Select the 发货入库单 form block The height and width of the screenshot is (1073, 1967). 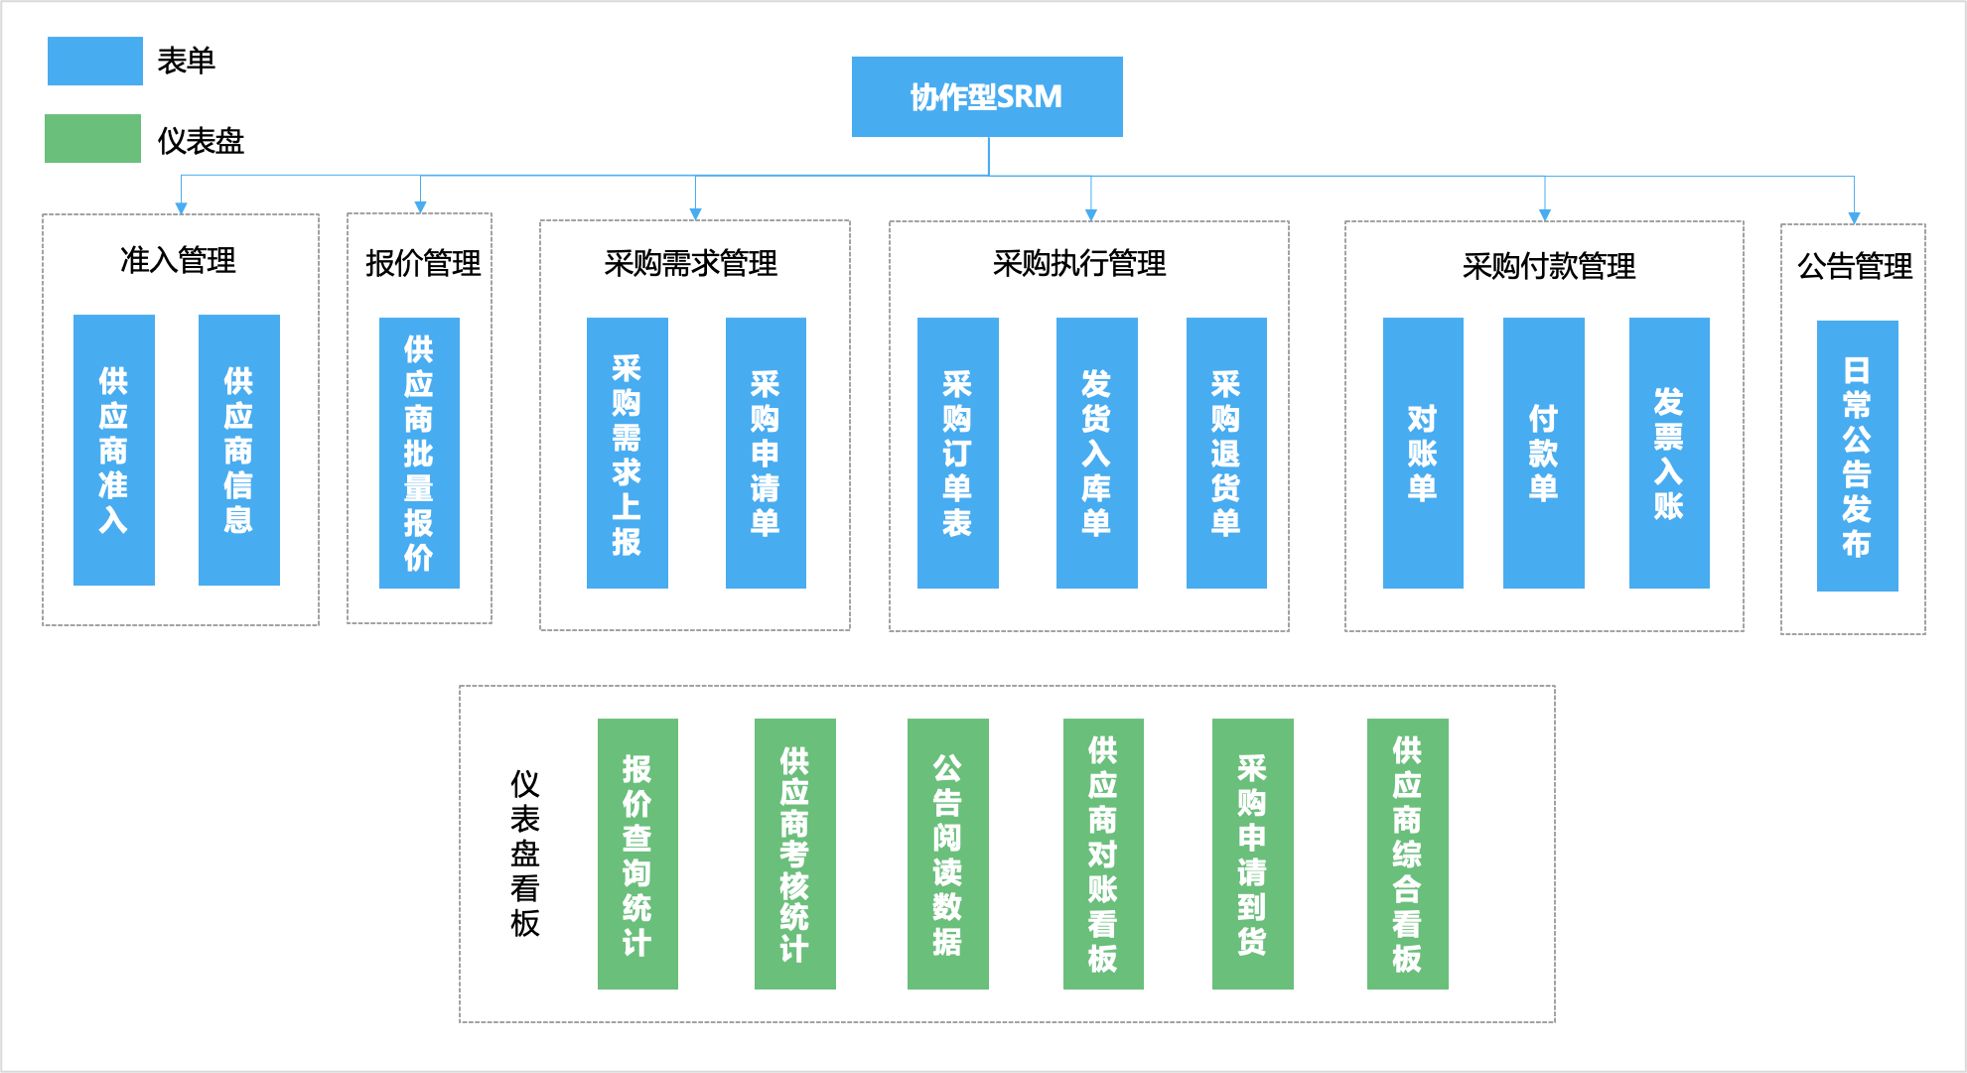1097,453
